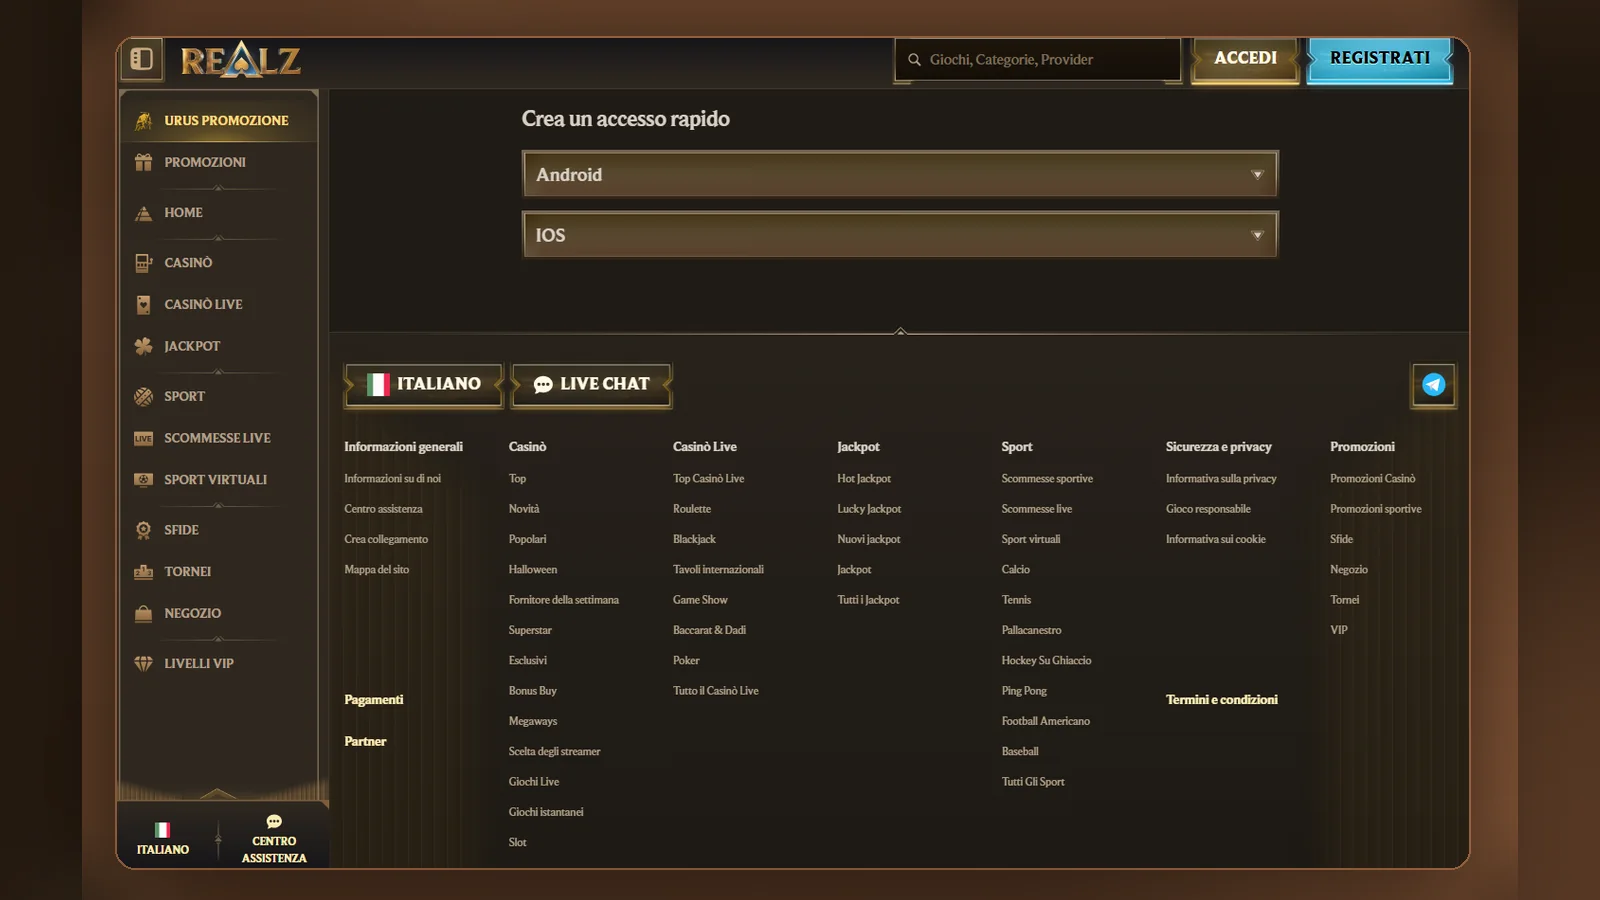
Task: Open Termini e condizioni link
Action: point(1222,700)
